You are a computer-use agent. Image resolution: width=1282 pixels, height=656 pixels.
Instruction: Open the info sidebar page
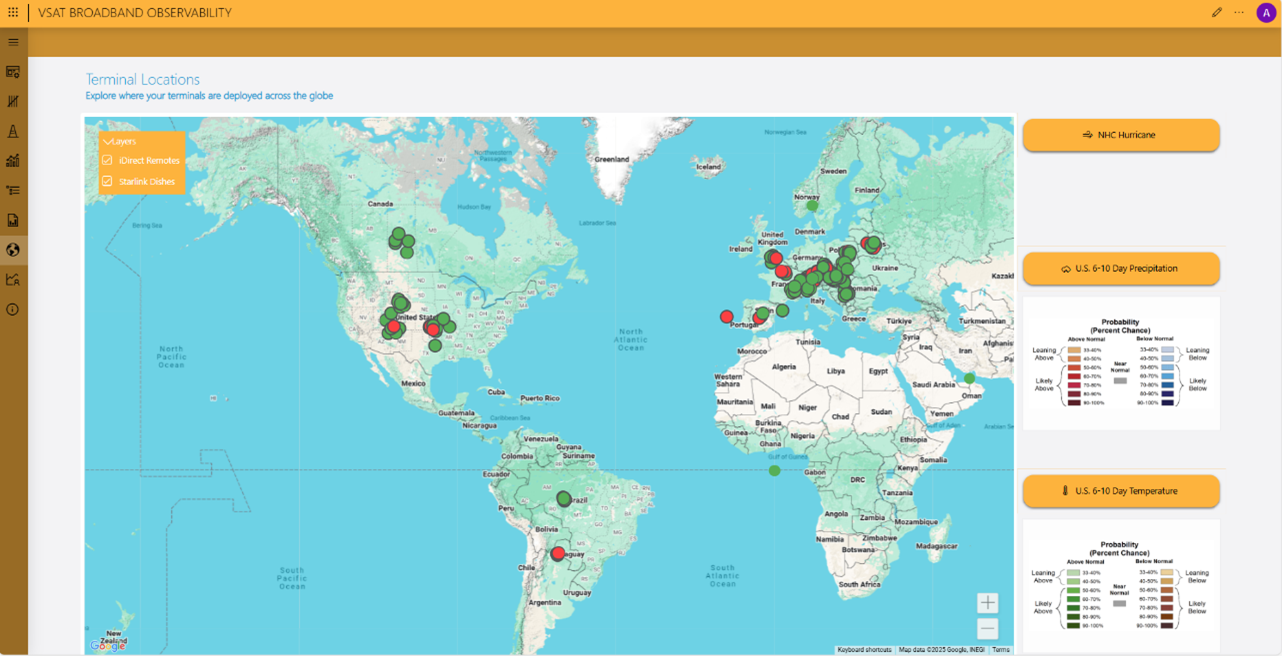(13, 309)
